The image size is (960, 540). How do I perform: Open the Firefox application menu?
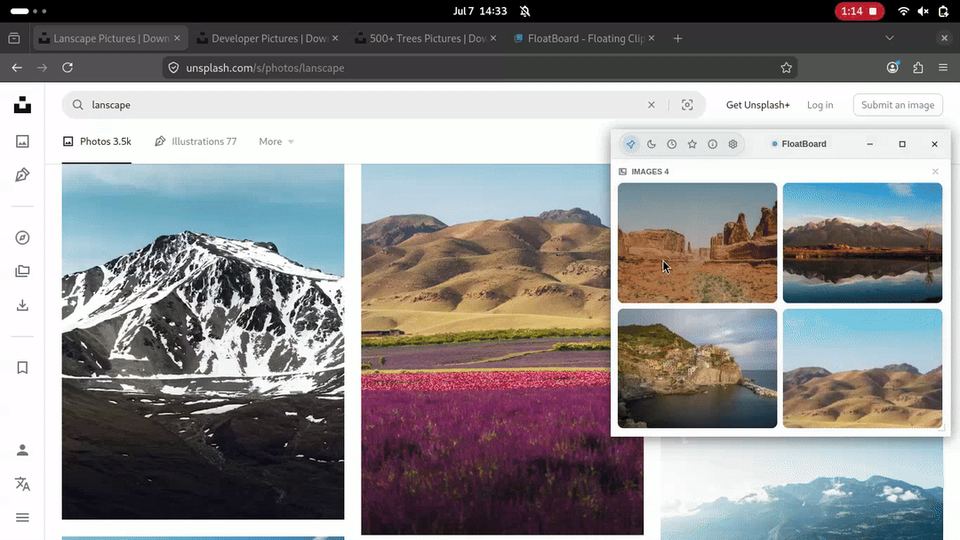pyautogui.click(x=943, y=68)
